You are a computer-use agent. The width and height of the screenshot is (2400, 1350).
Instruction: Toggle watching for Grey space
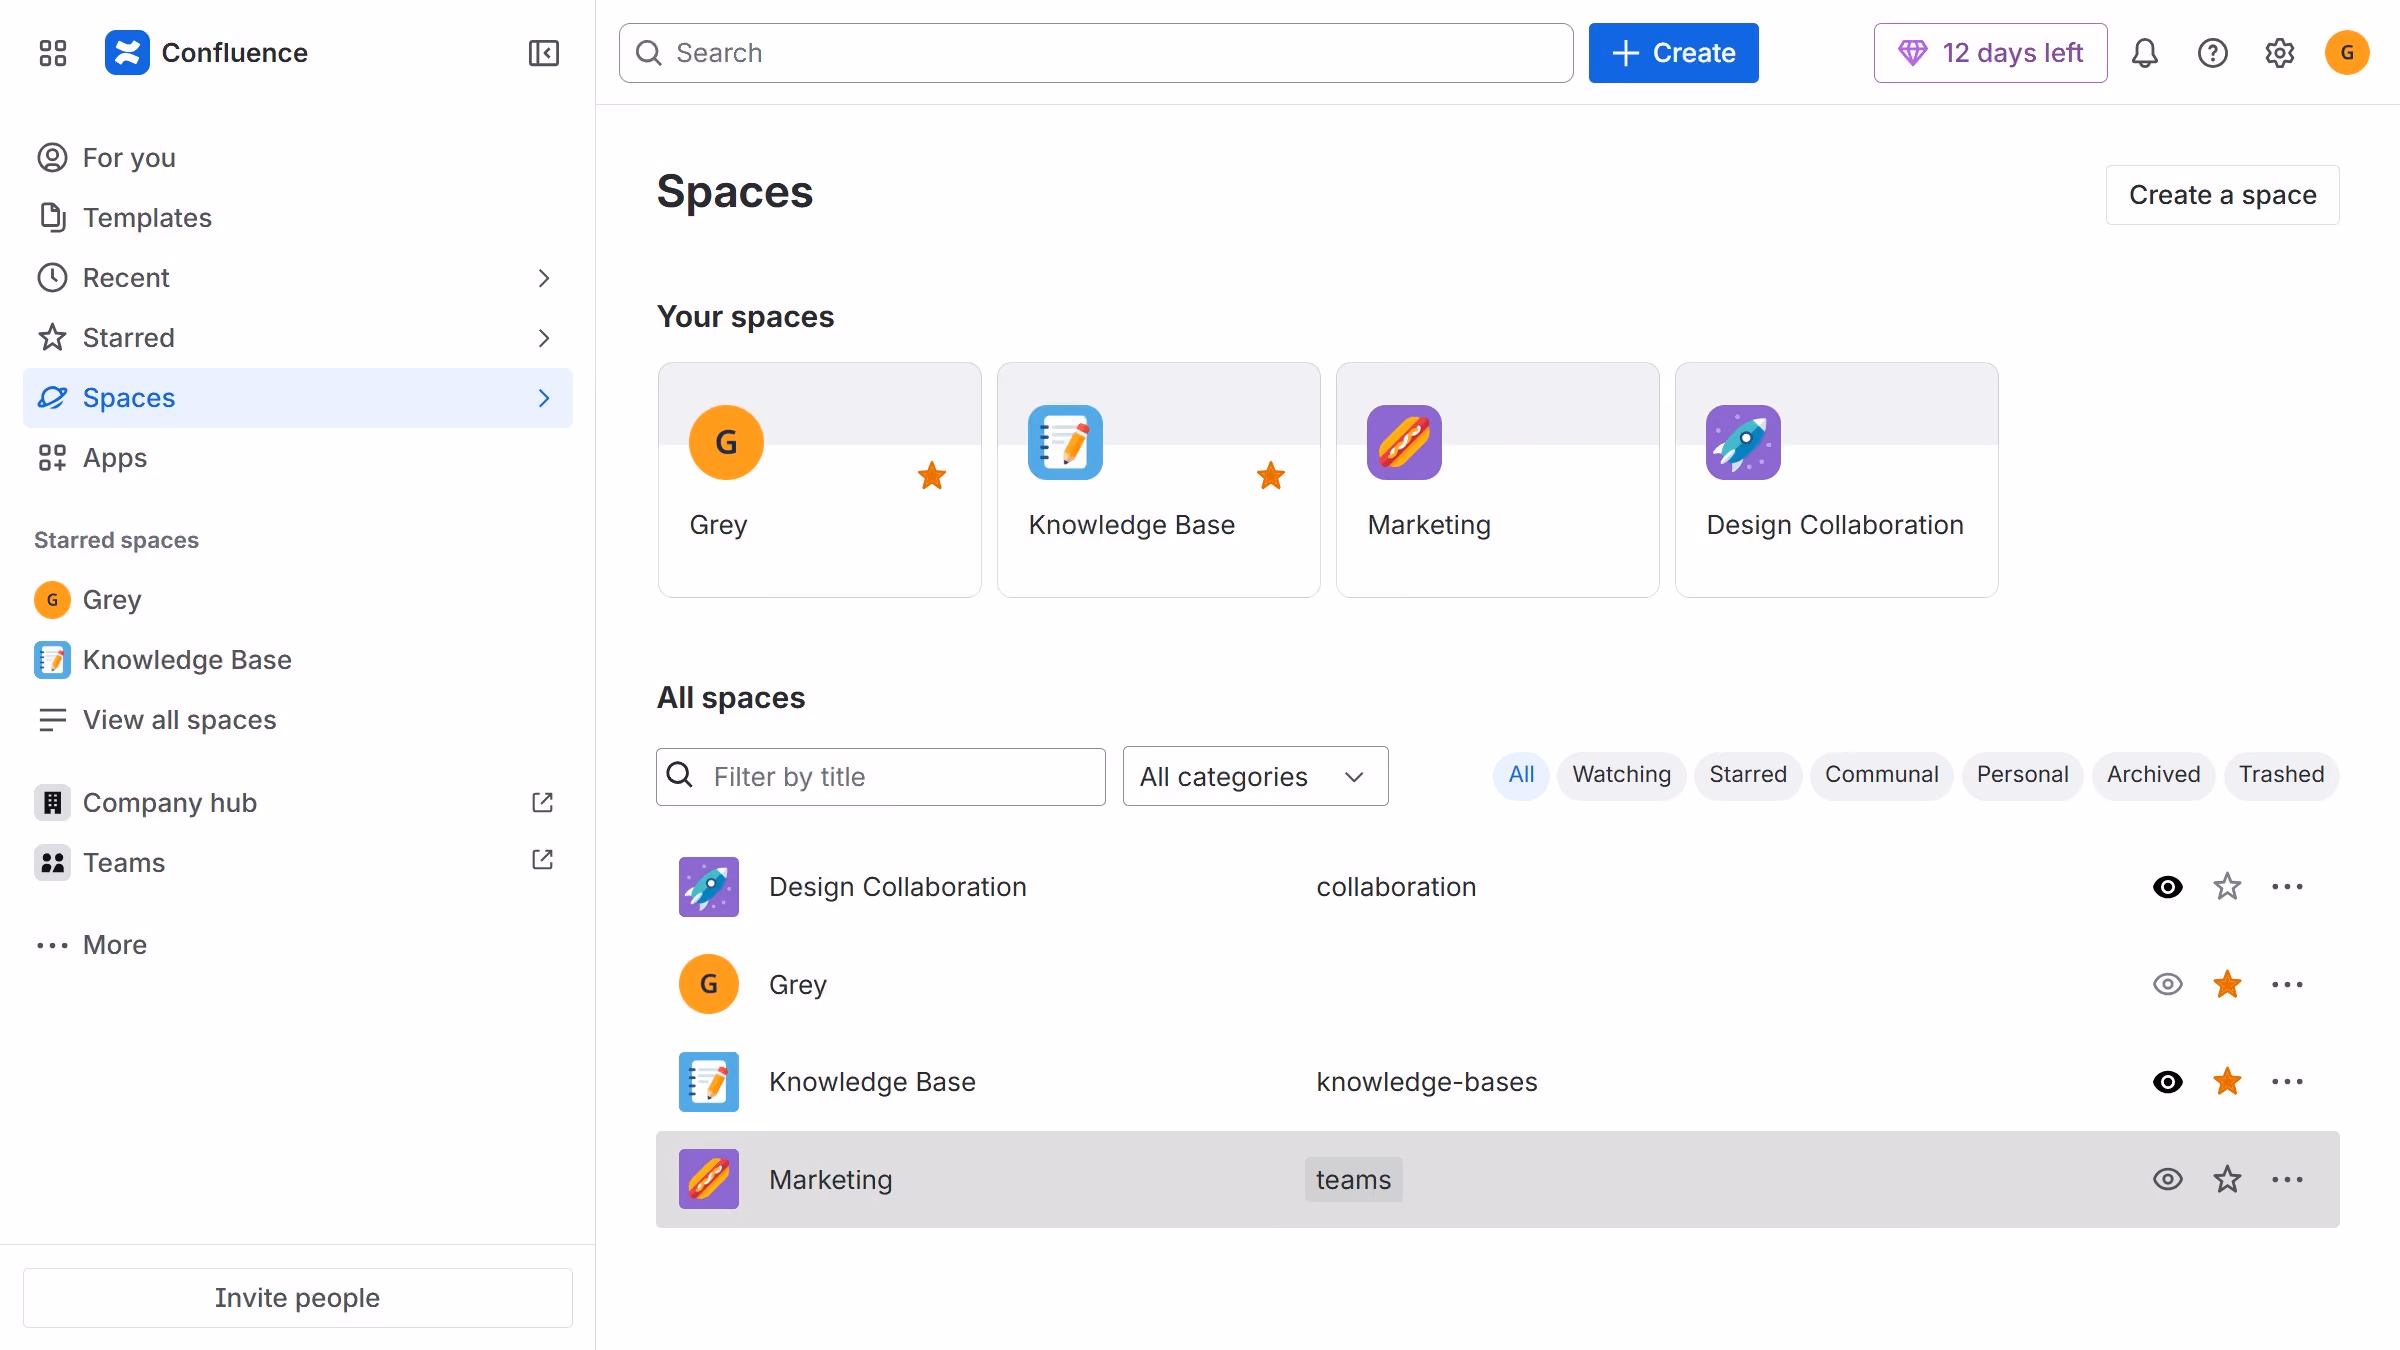pos(2167,985)
